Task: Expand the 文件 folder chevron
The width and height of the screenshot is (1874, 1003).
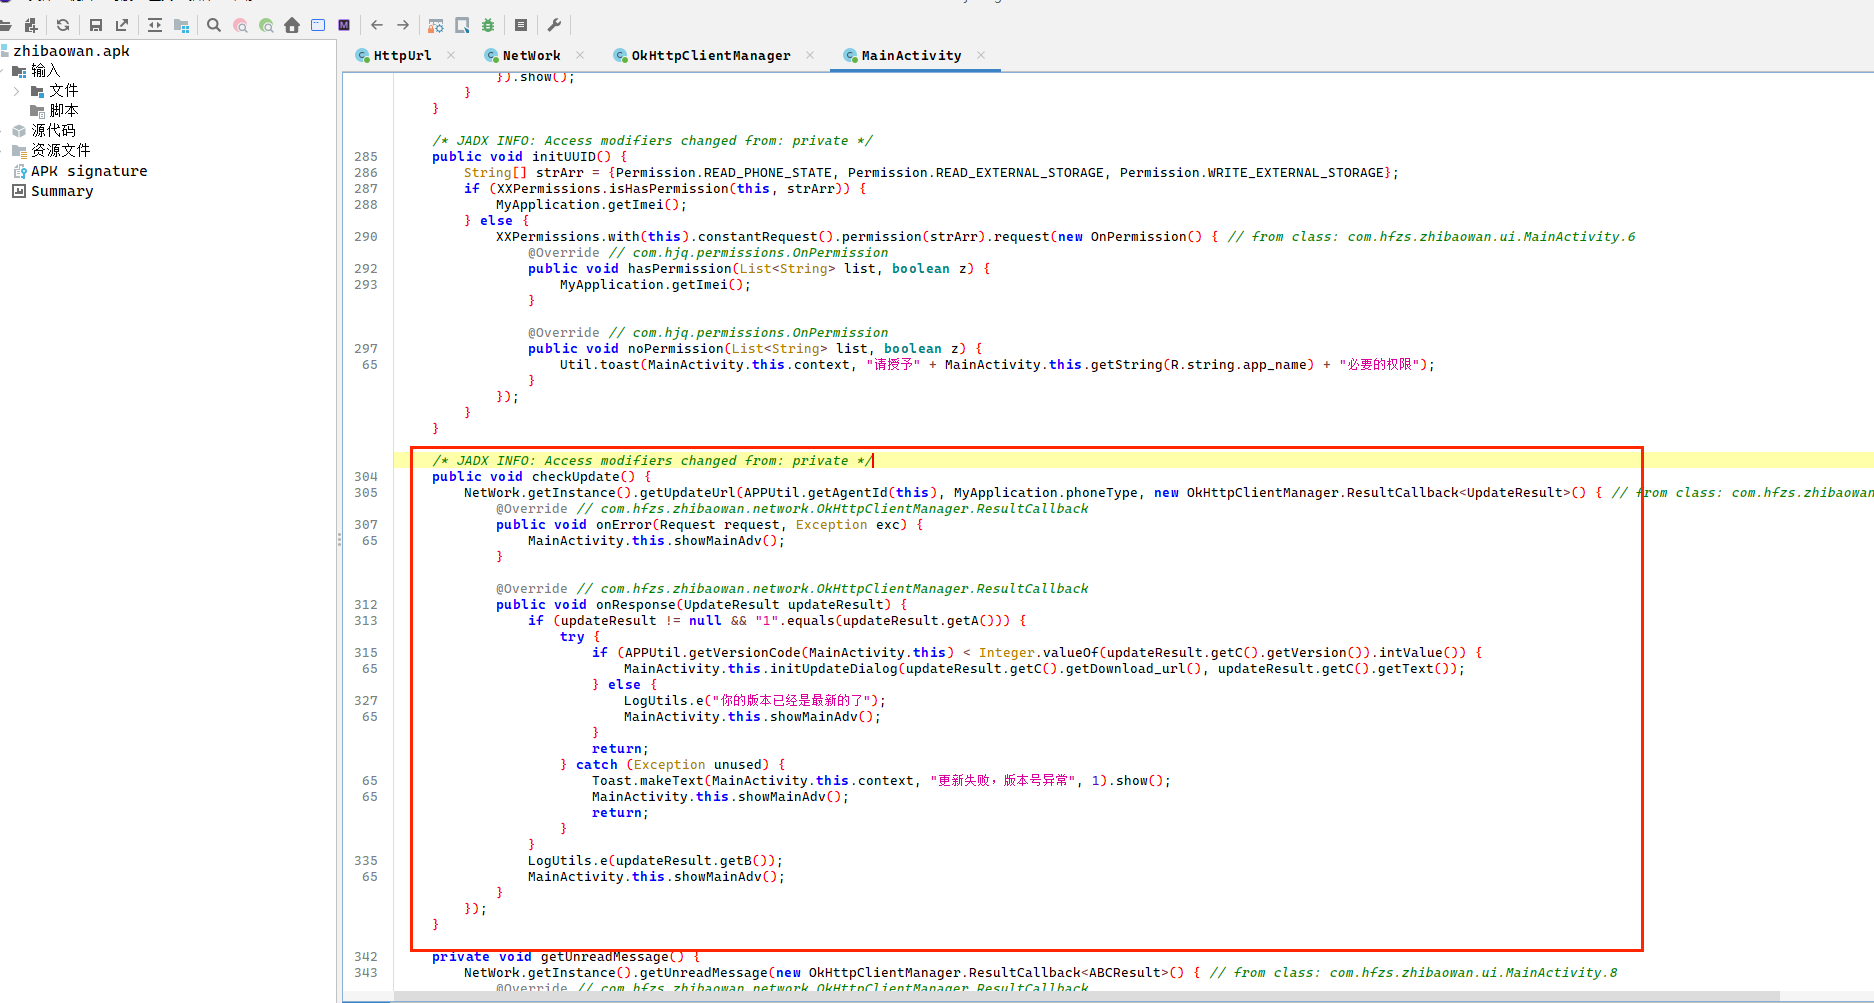Action: tap(17, 91)
